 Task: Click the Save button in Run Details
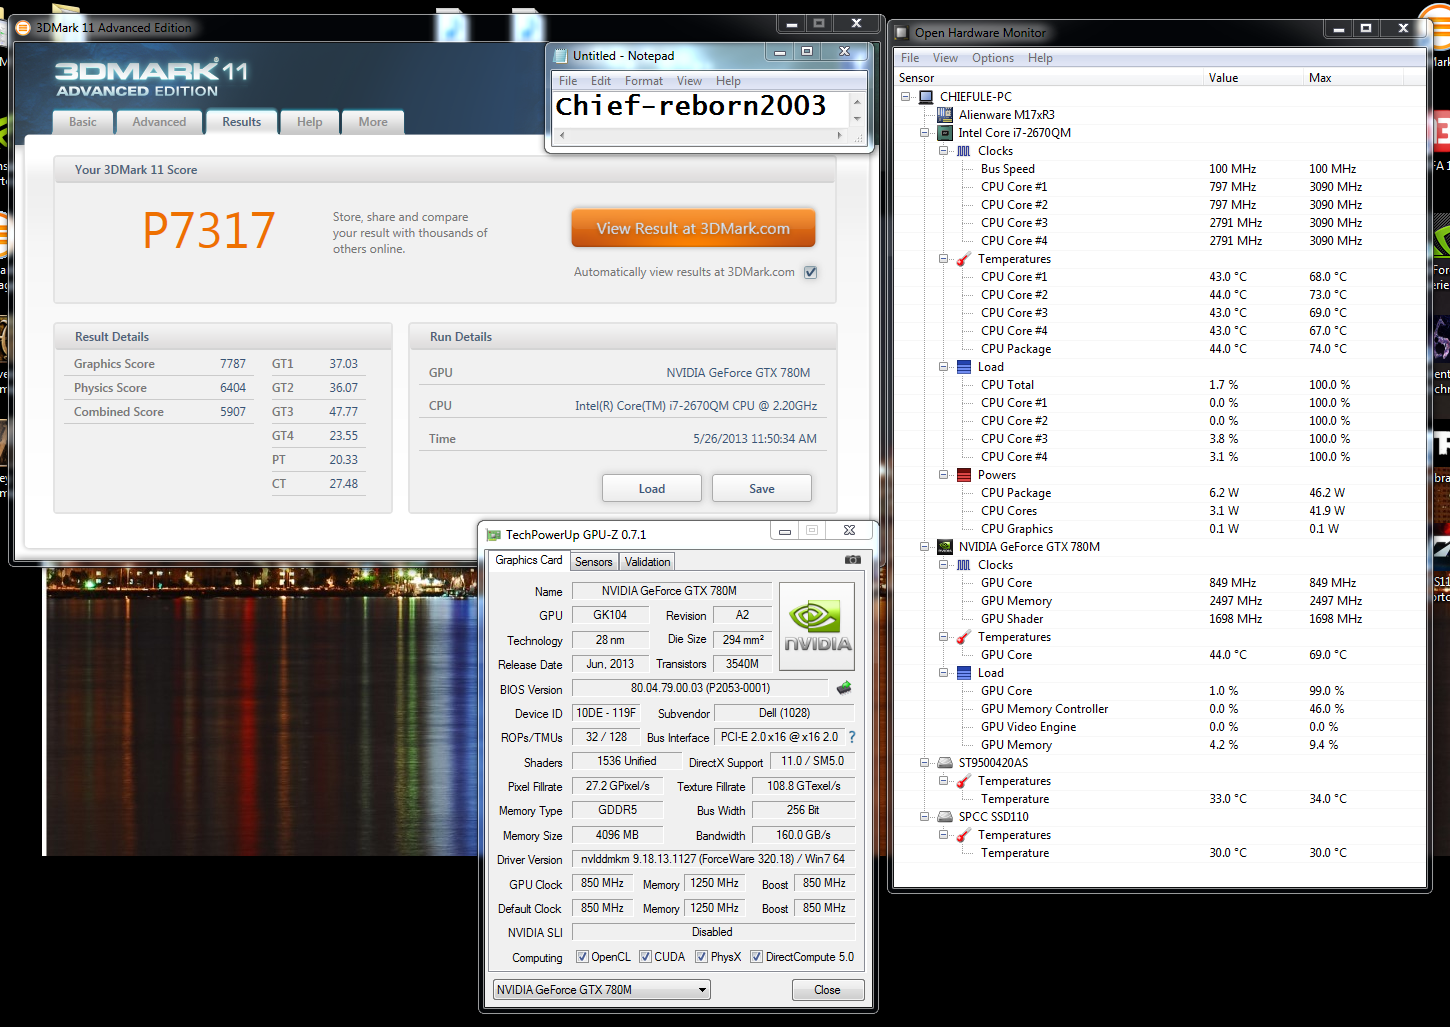coord(762,489)
